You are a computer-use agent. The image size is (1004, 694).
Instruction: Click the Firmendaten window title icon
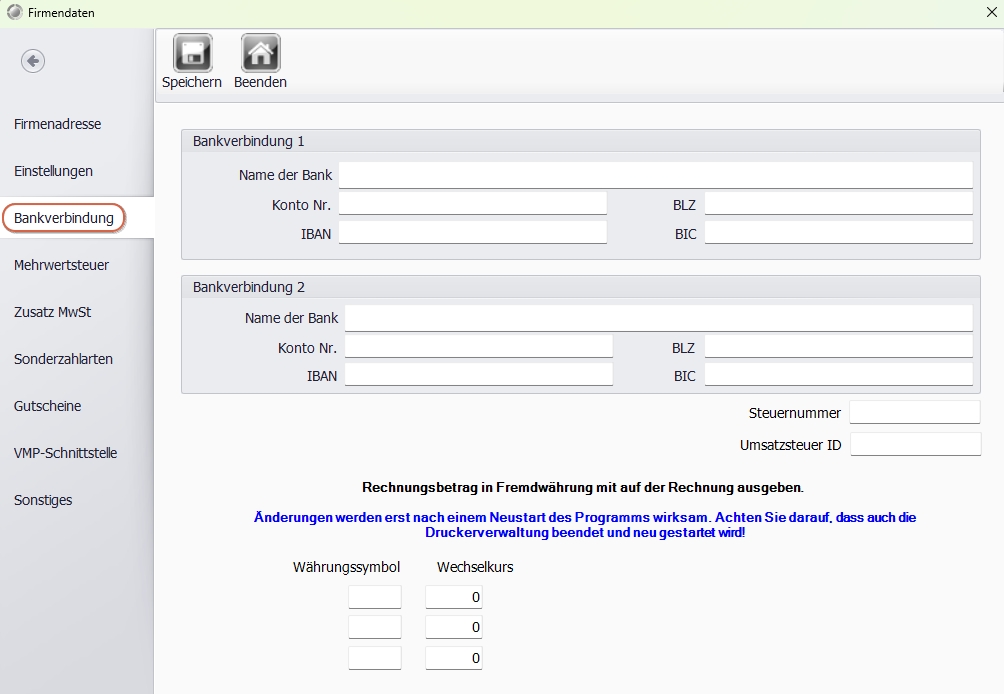pos(13,13)
